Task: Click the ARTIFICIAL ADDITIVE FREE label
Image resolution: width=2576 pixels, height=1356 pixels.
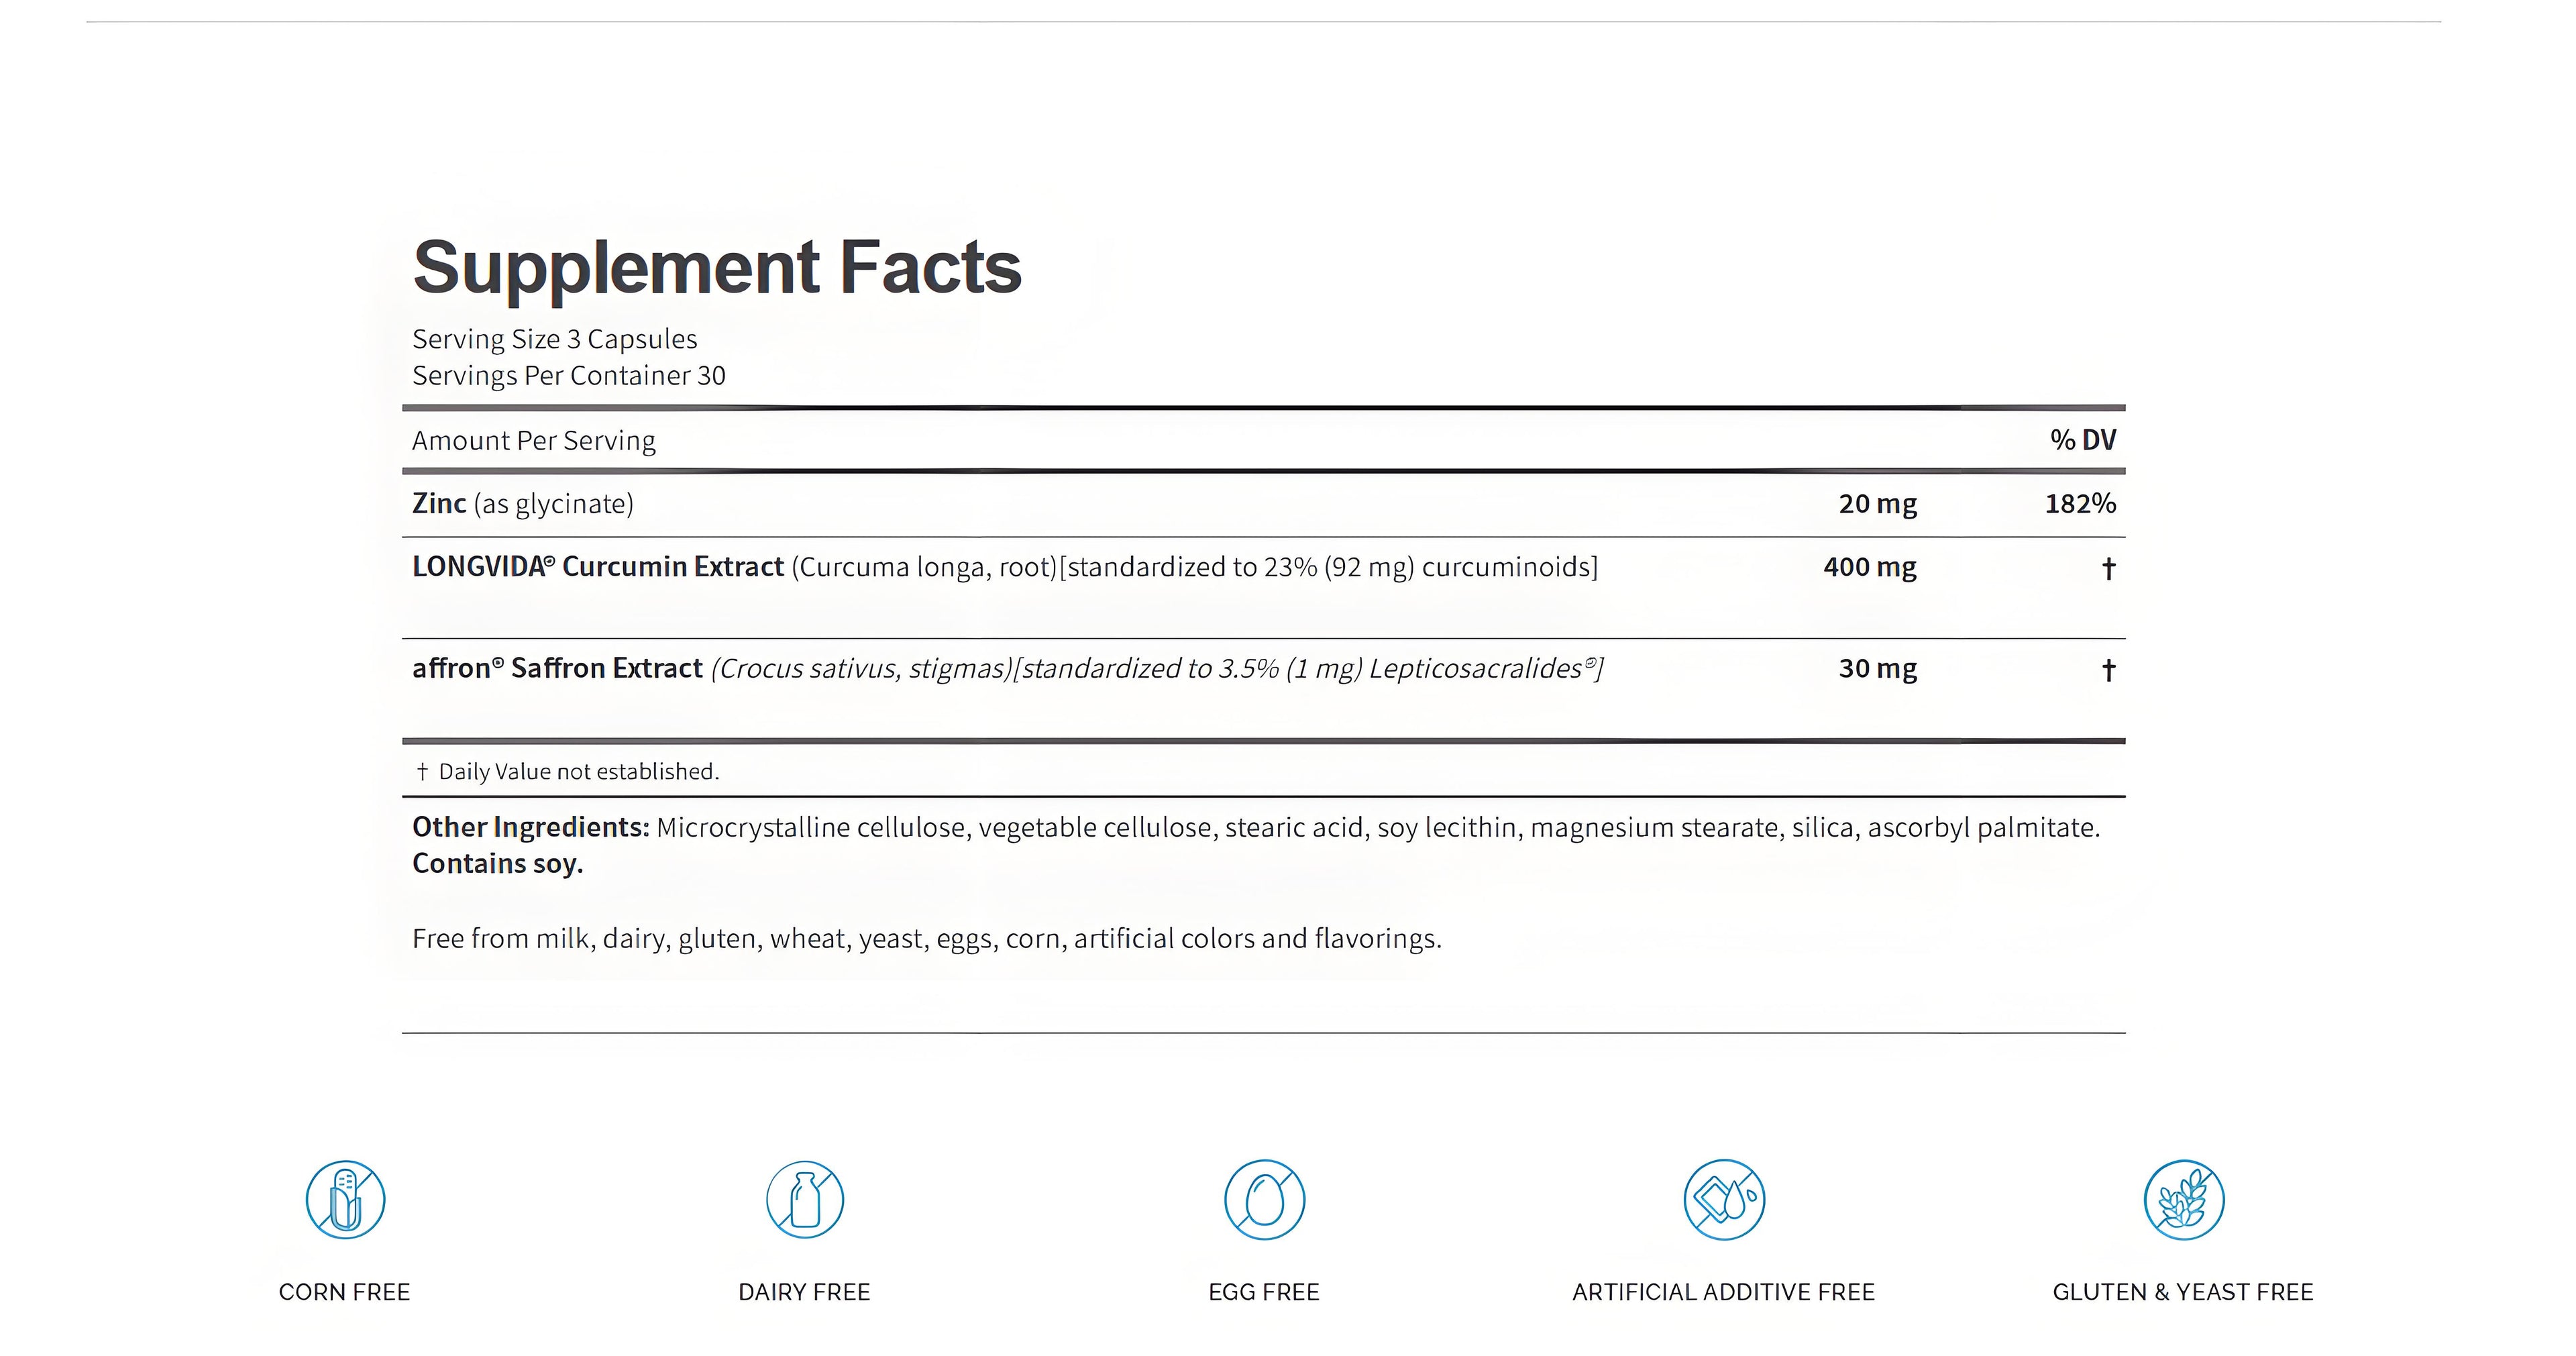Action: pyautogui.click(x=1723, y=1292)
